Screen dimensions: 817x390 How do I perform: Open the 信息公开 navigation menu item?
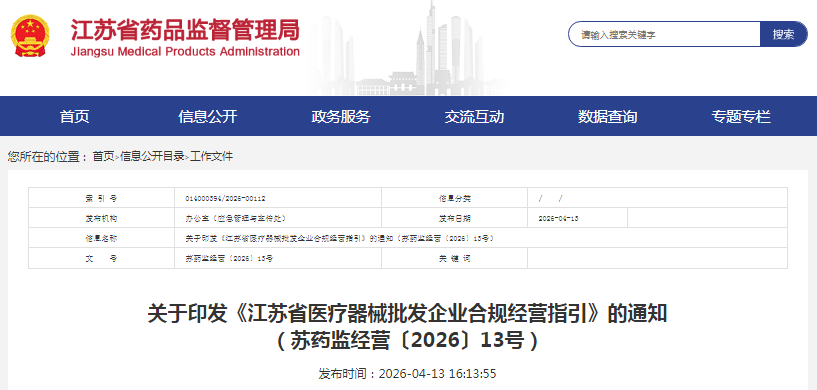pos(207,117)
